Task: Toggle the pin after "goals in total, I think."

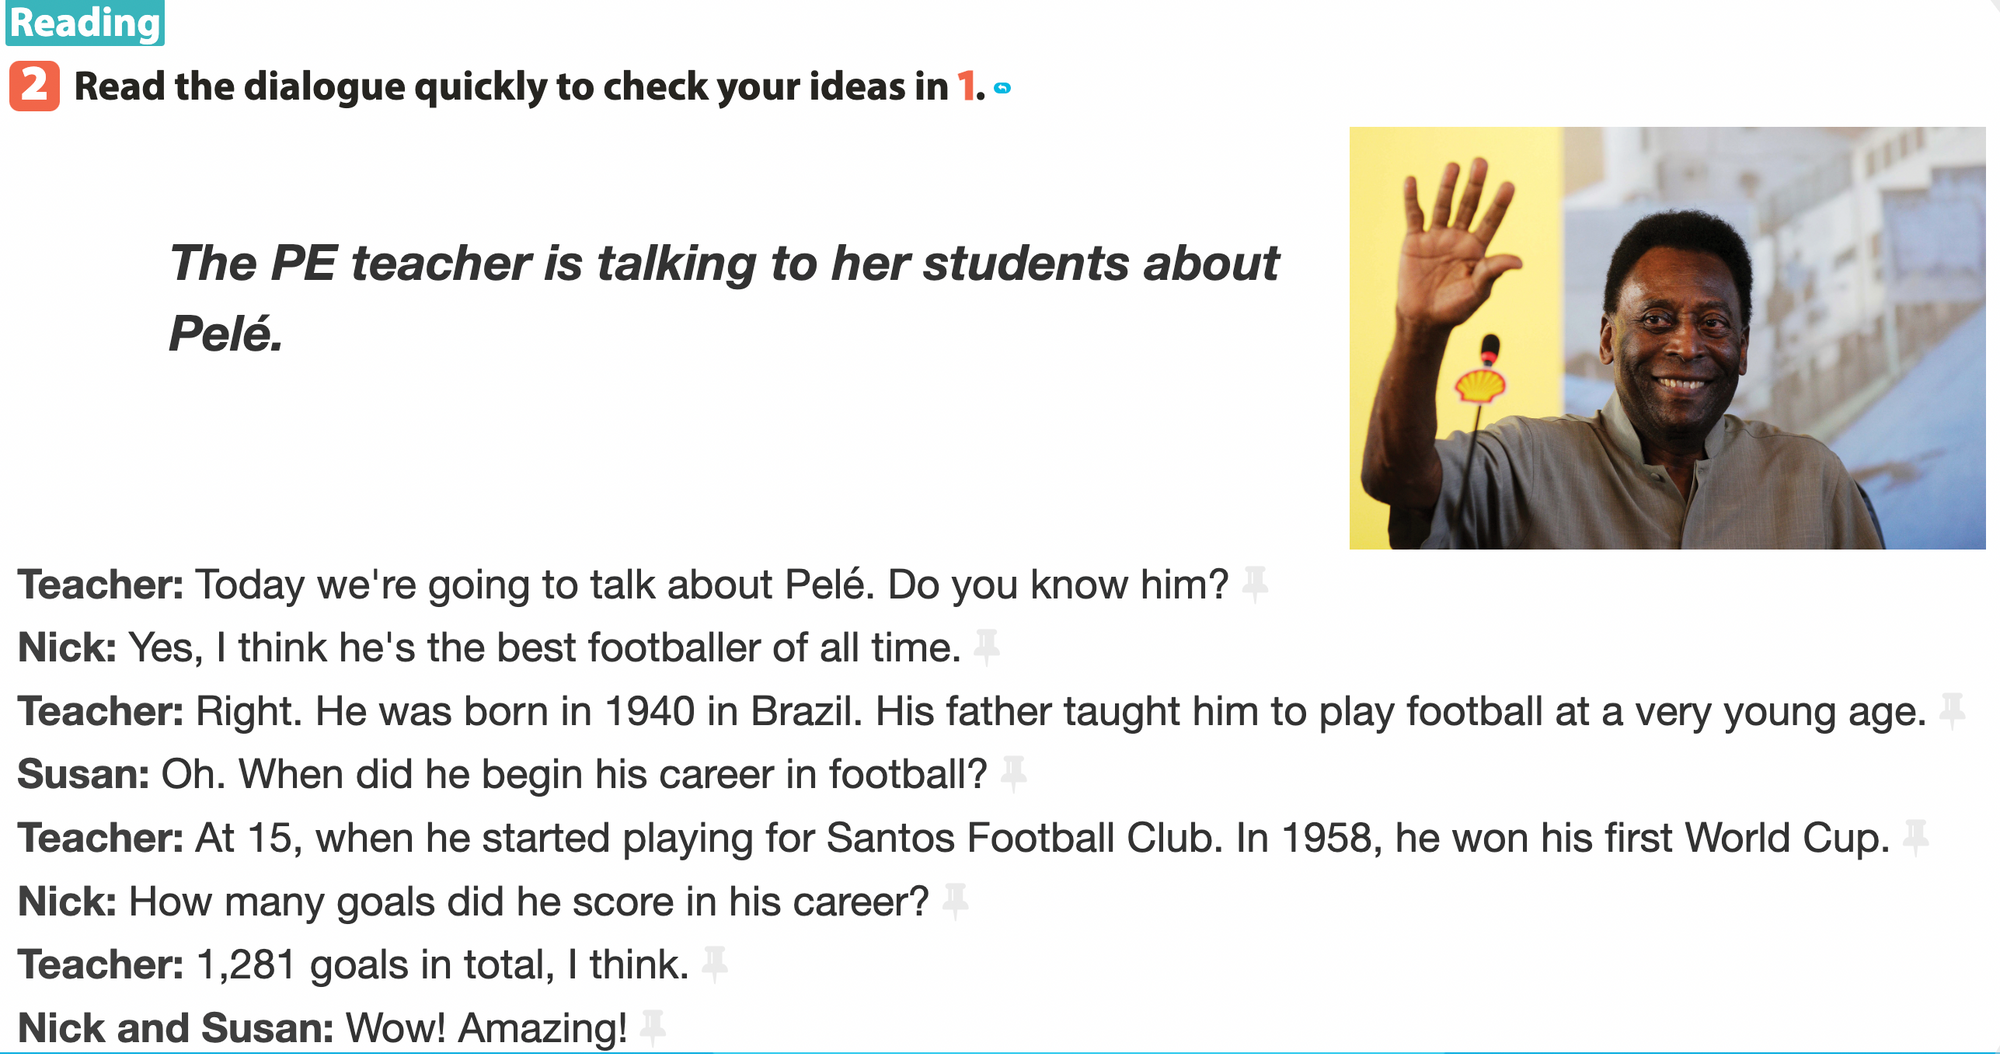Action: coord(715,964)
